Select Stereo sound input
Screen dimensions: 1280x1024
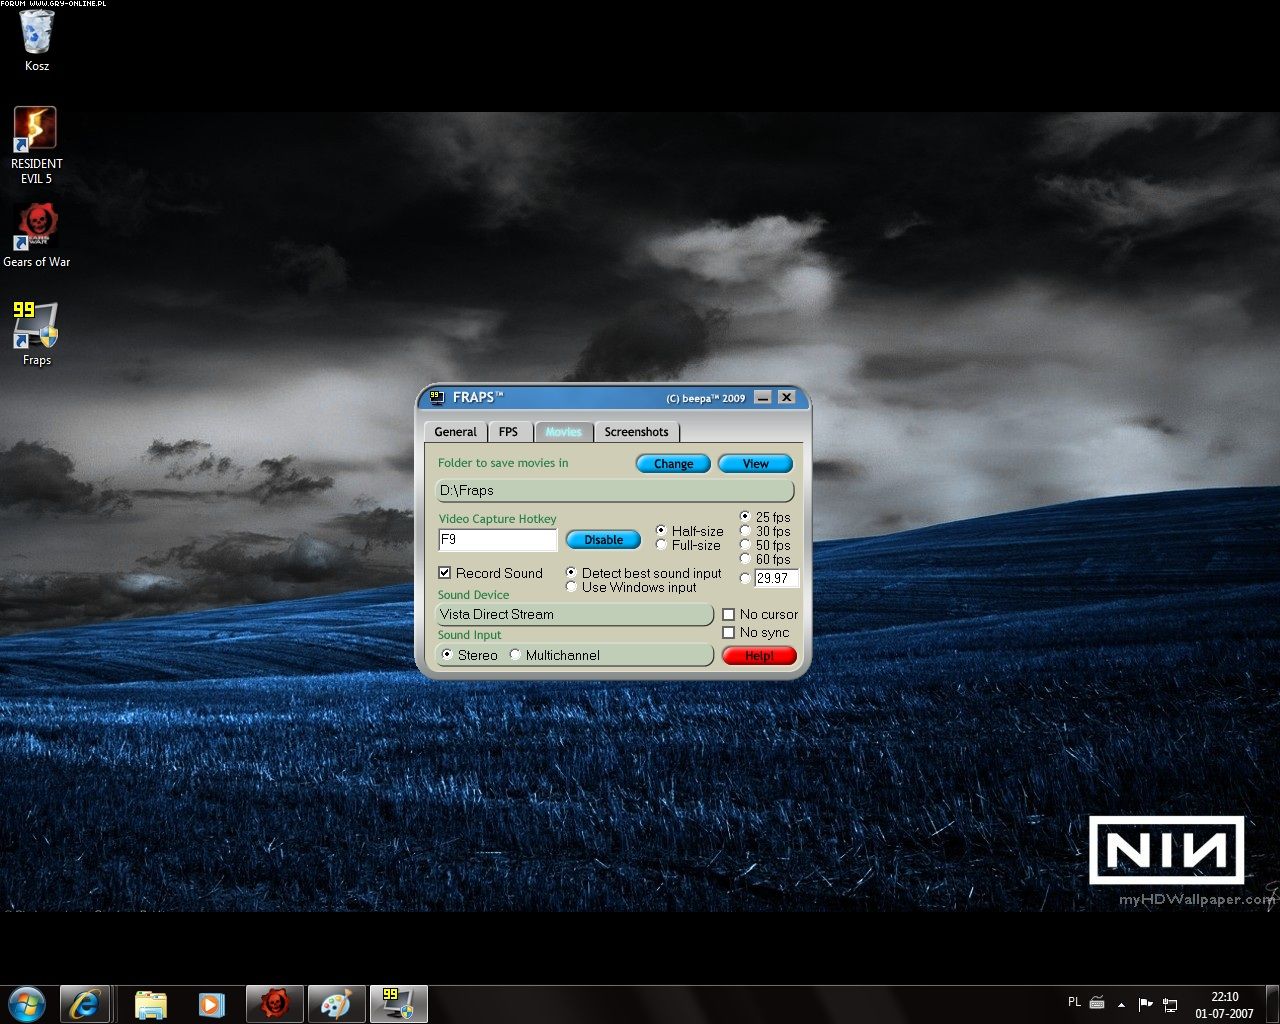(x=469, y=655)
